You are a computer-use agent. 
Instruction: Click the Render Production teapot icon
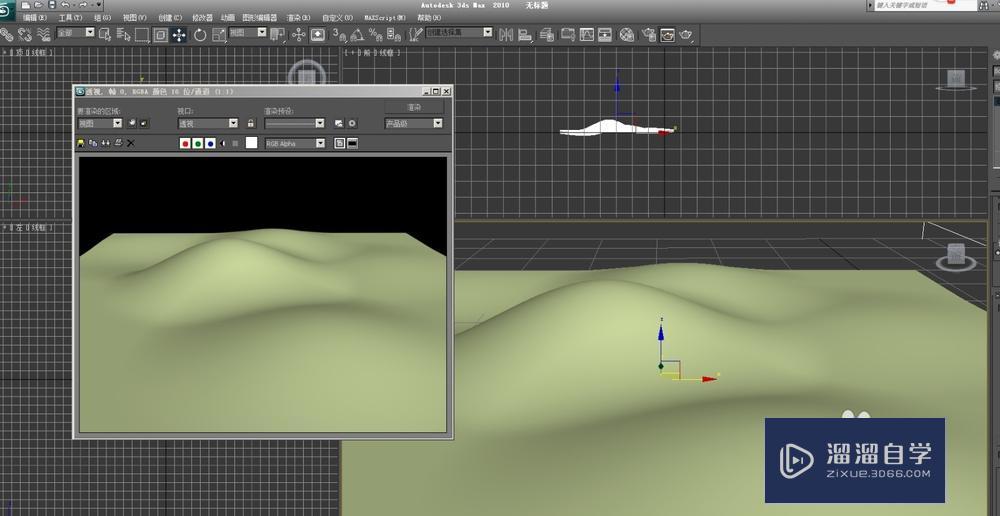coord(686,34)
